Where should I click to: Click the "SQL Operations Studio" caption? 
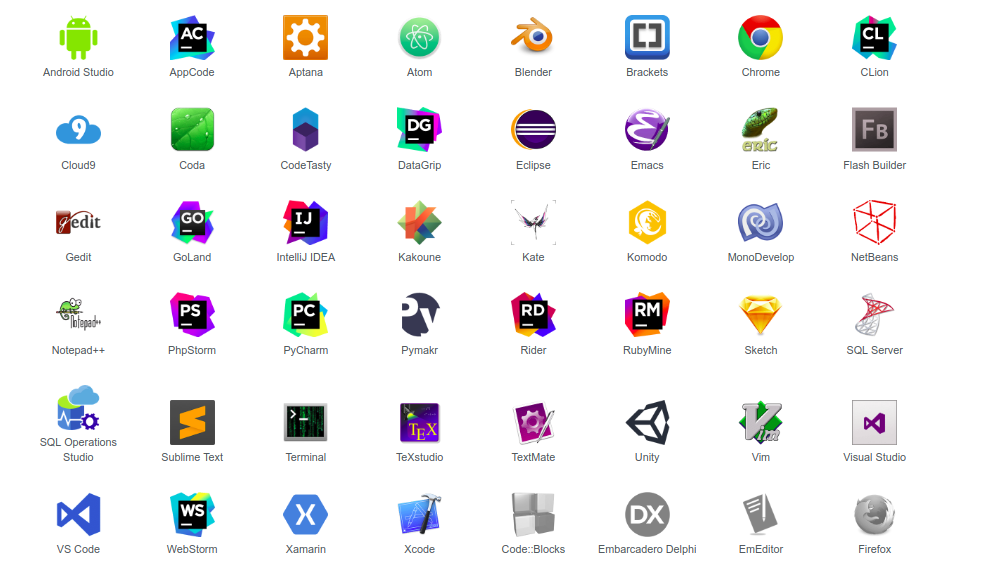[78, 450]
